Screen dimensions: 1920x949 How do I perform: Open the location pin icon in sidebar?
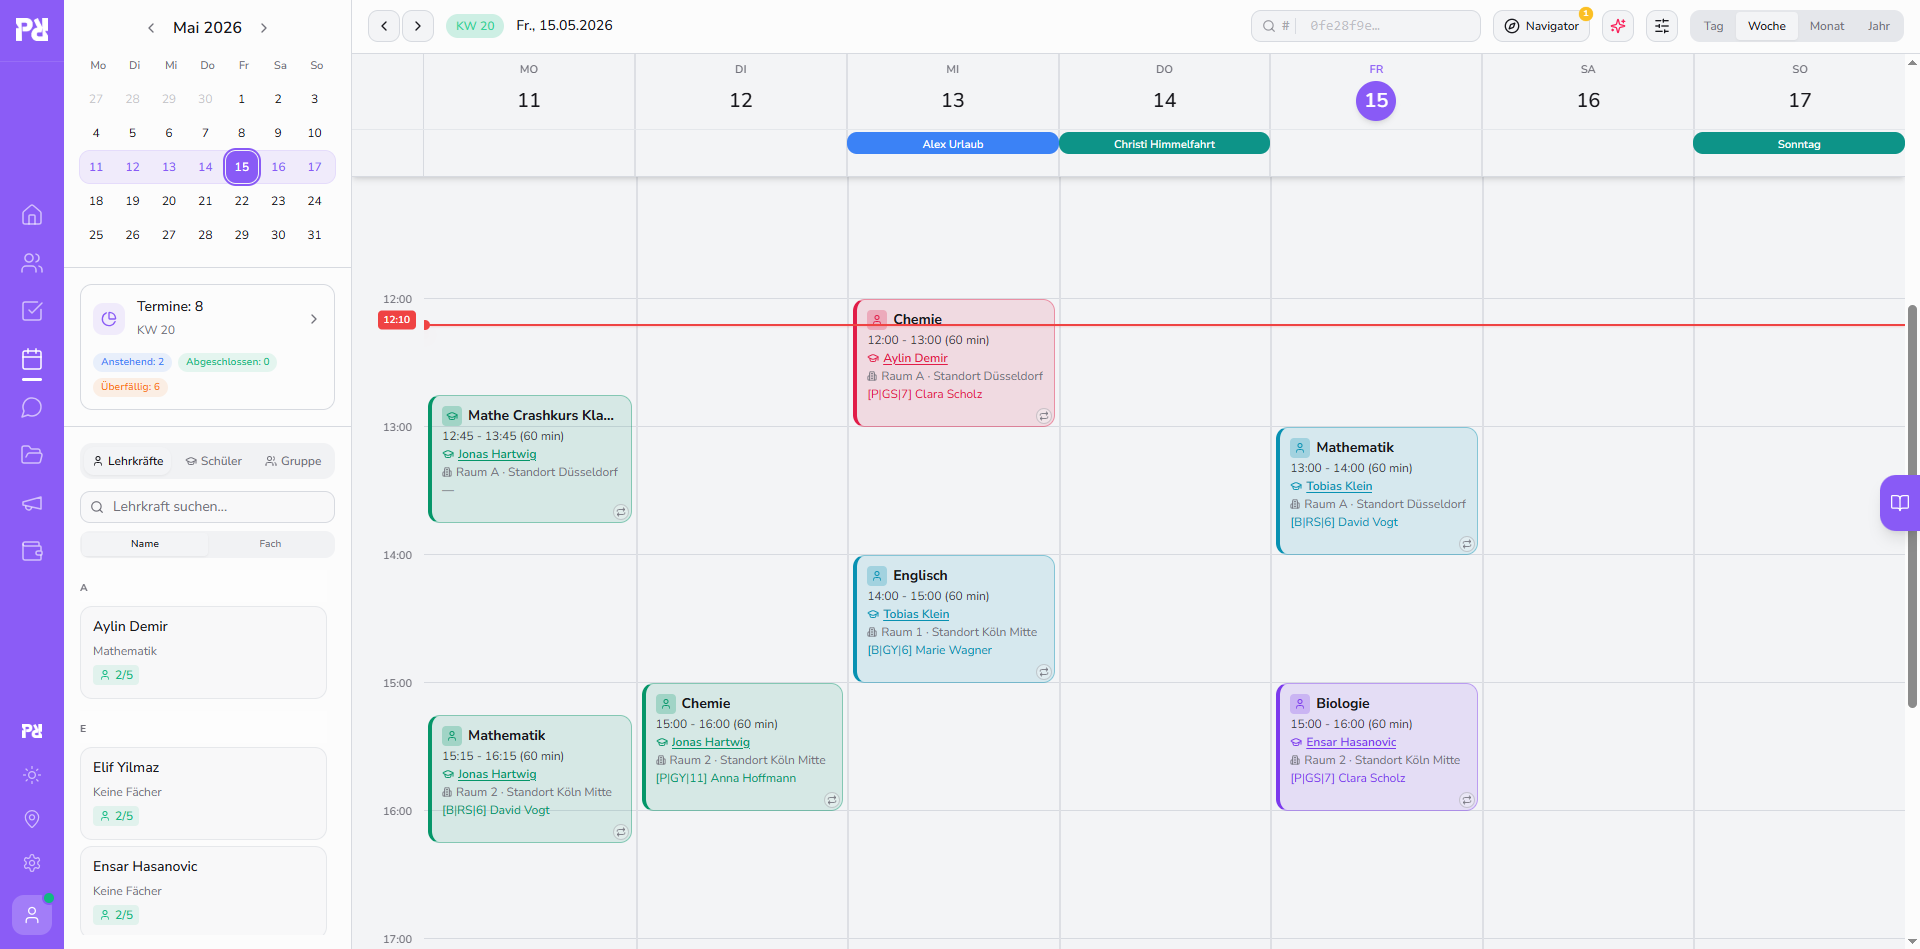[x=32, y=819]
